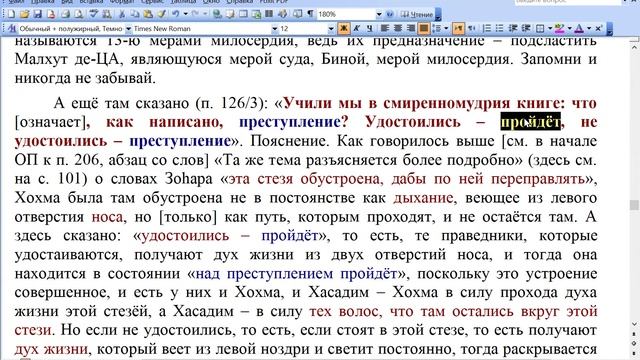The height and width of the screenshot is (360, 640).
Task: Open print preview from the toolbar
Action: pos(78,14)
